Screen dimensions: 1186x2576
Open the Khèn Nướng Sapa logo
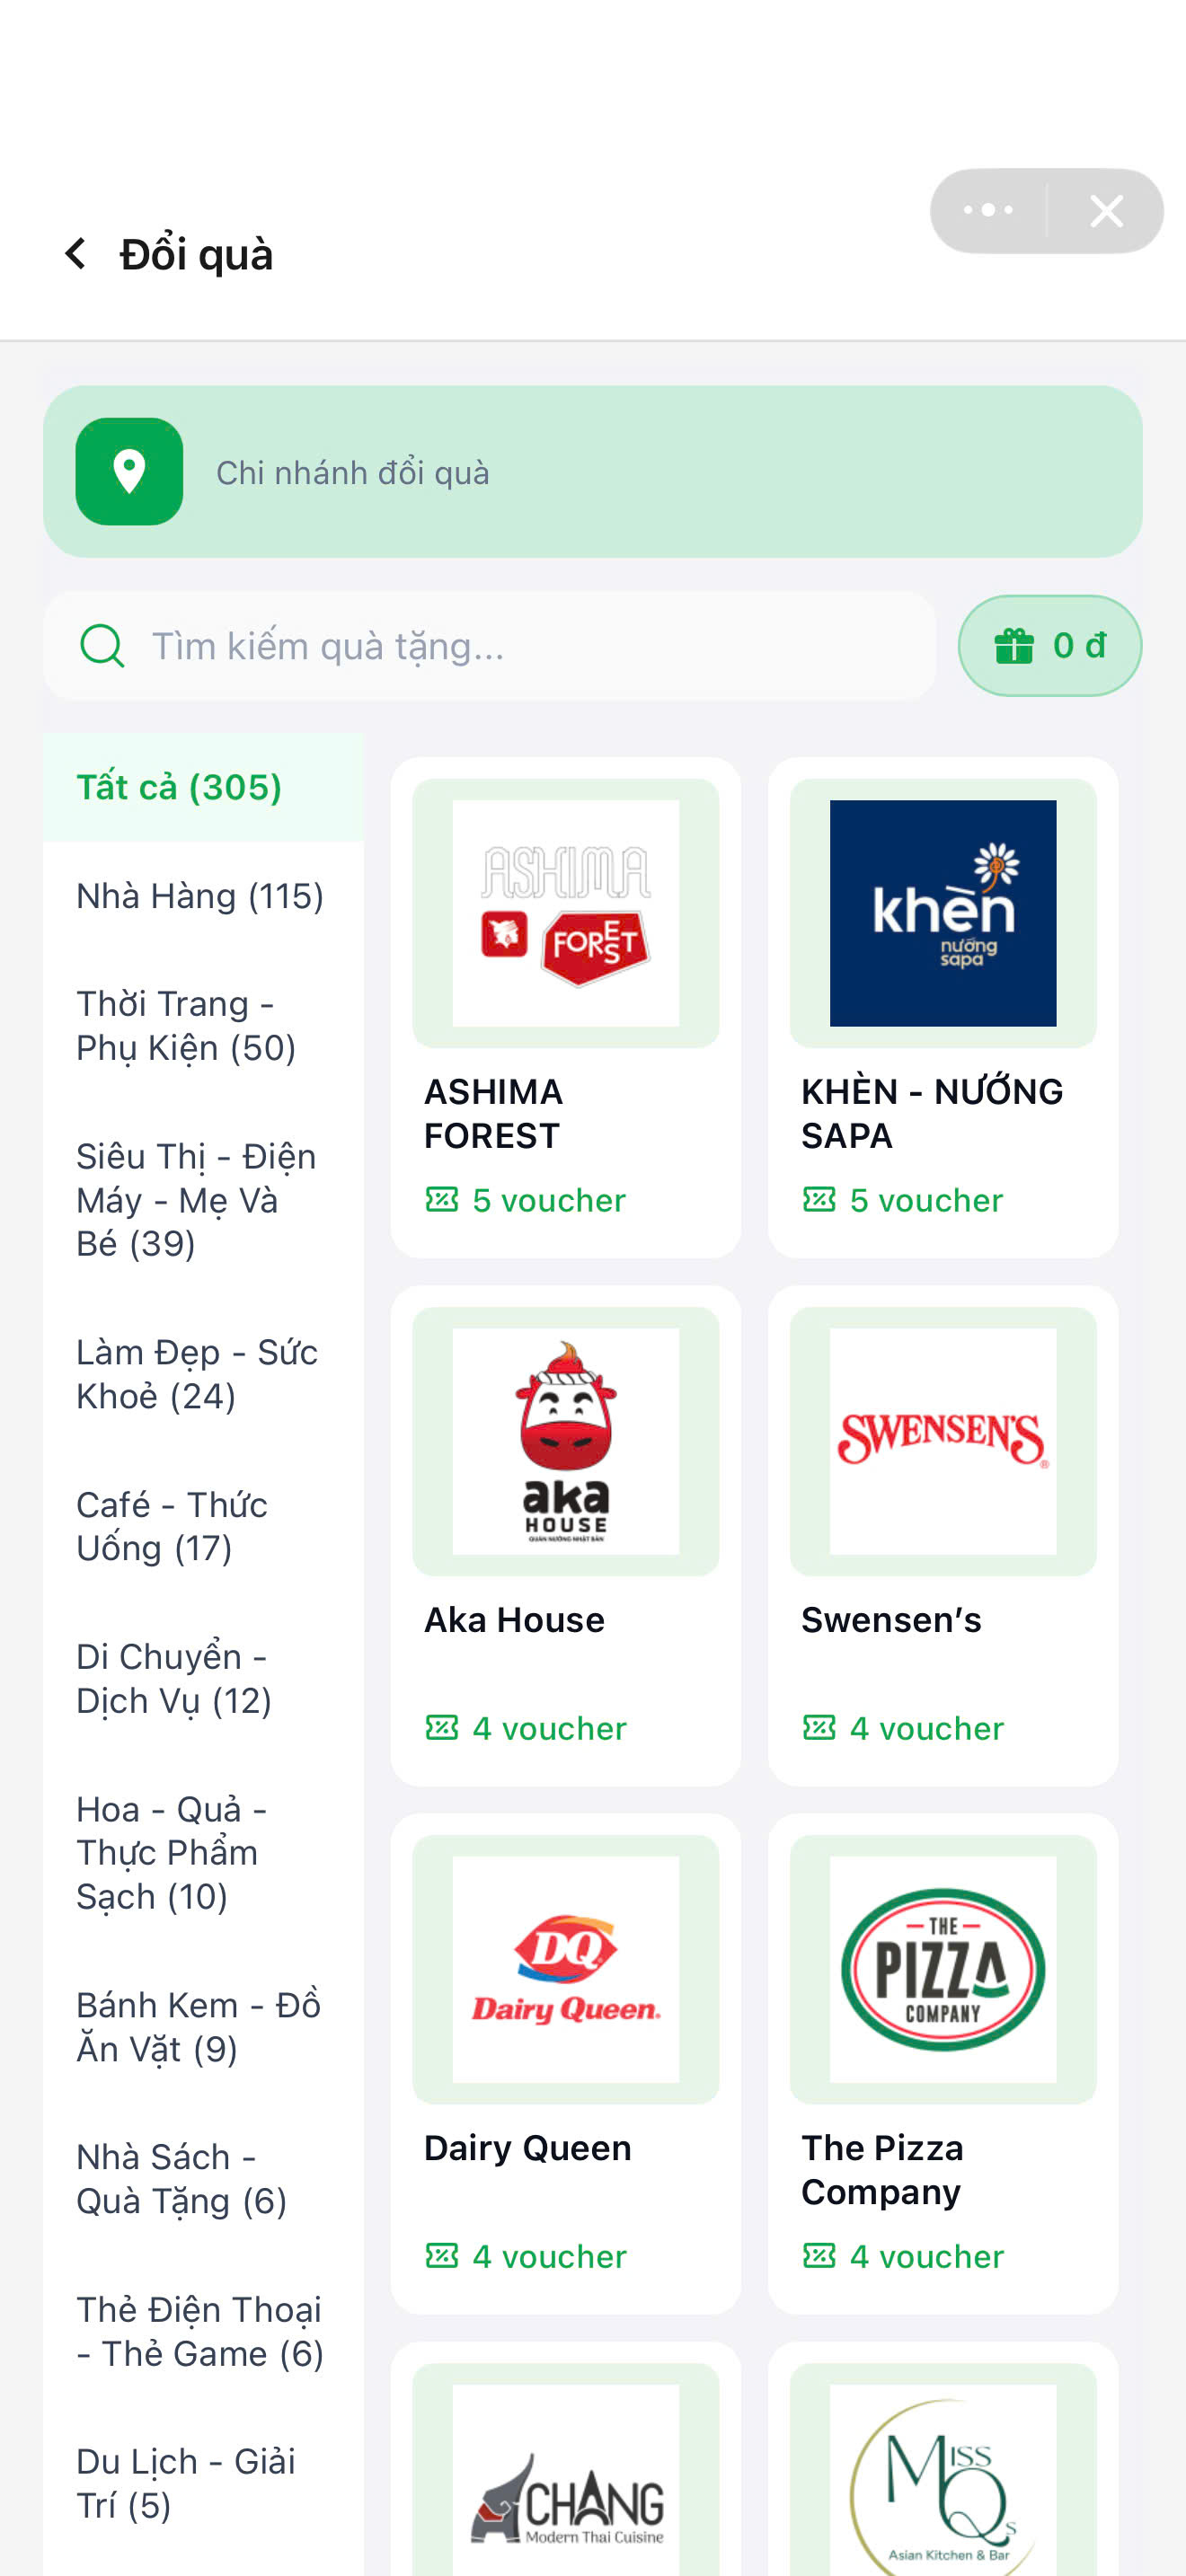pos(943,913)
